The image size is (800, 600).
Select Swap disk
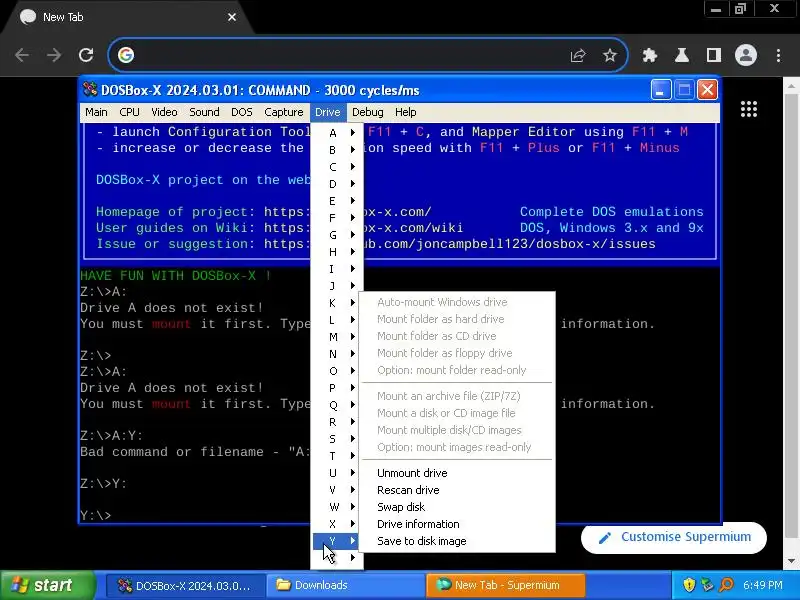pyautogui.click(x=457, y=507)
